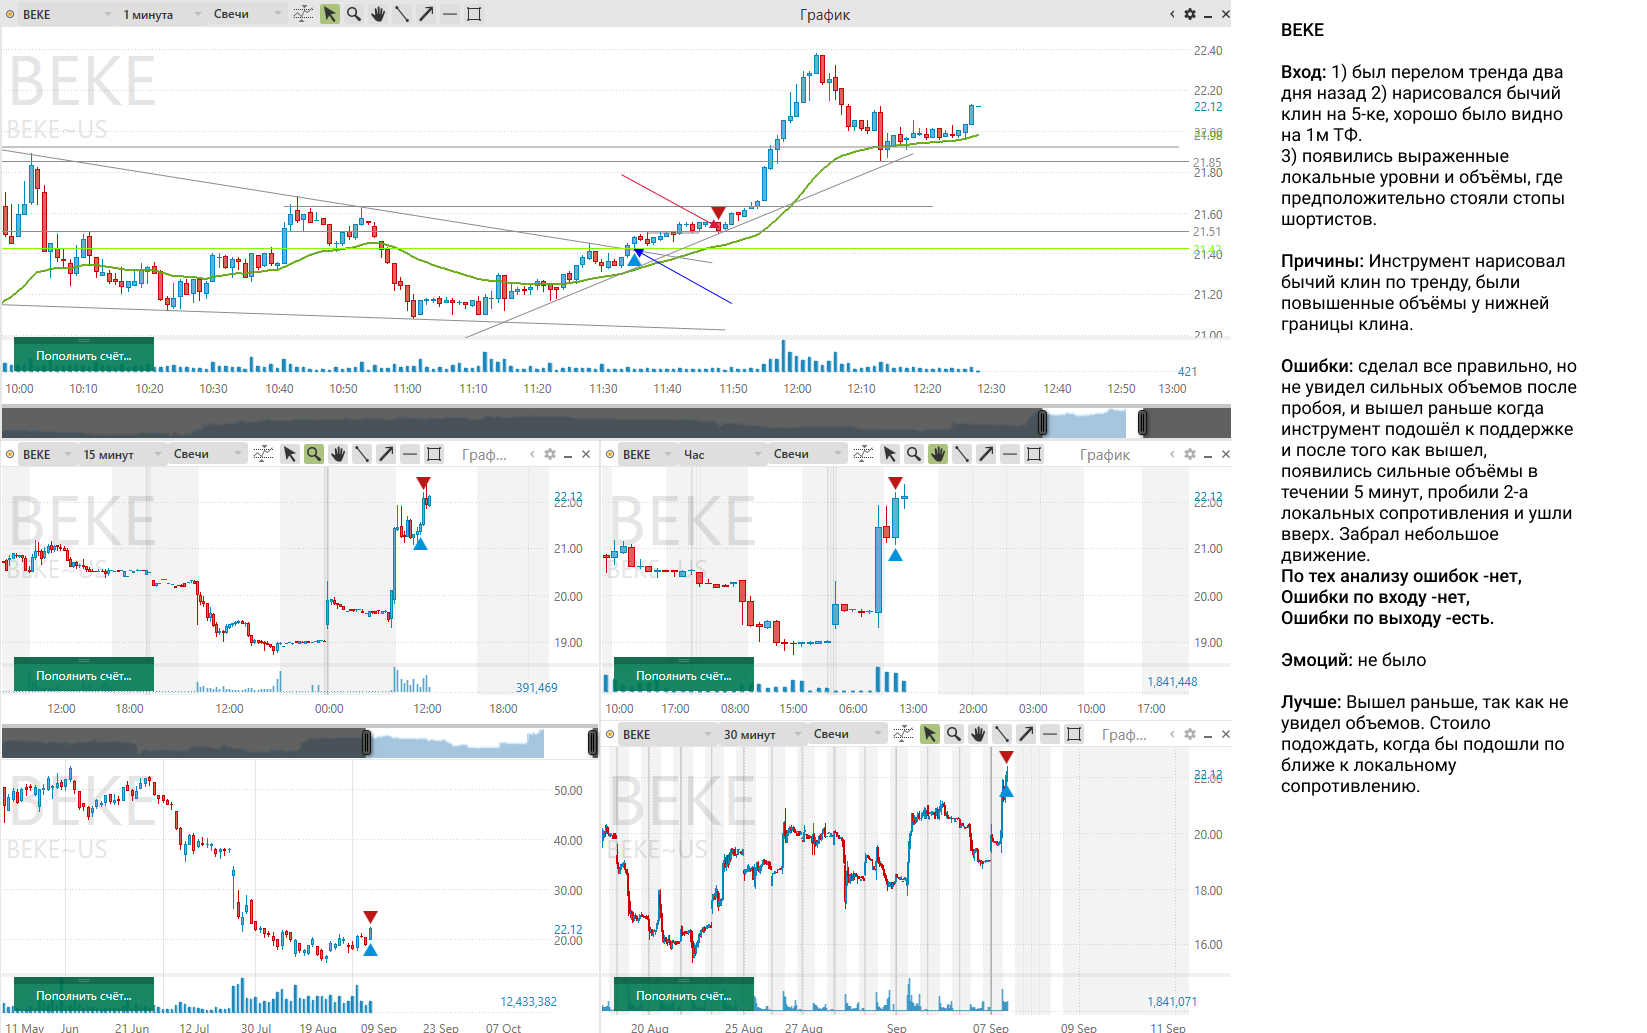Select the active cursor tool in the 30 минут chart
The height and width of the screenshot is (1033, 1647).
[930, 734]
